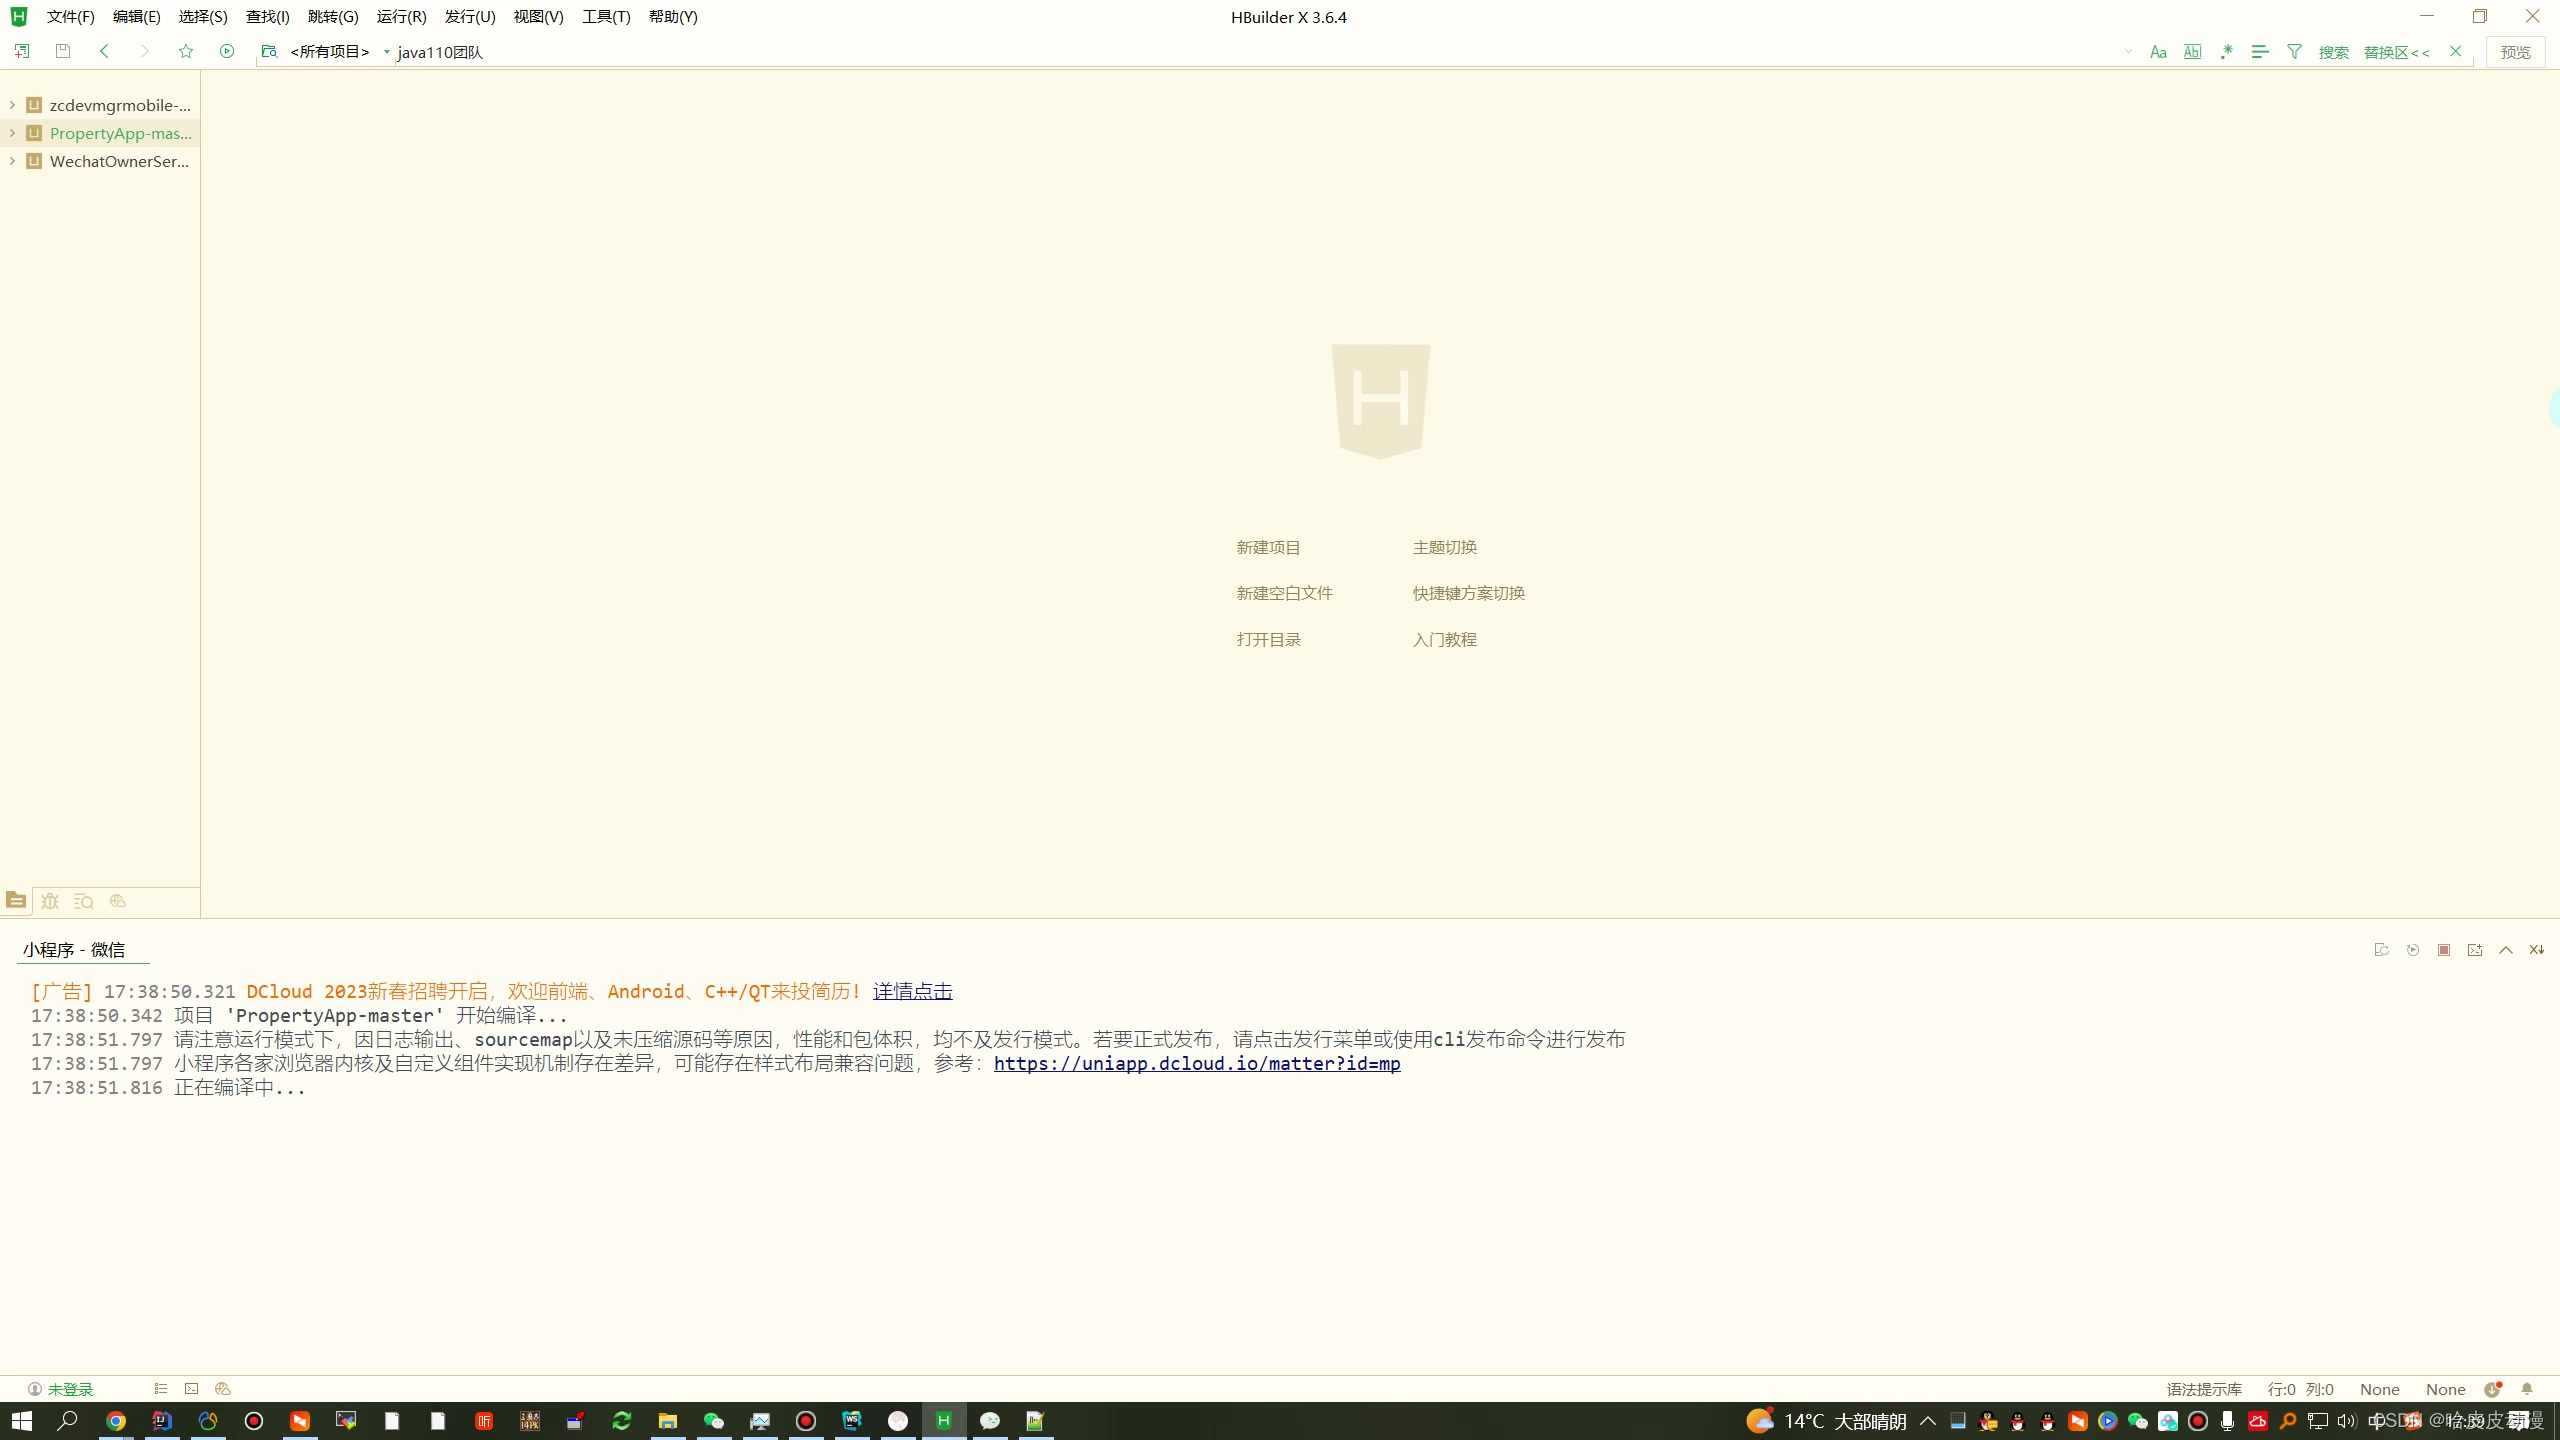2560x1440 pixels.
Task: Click the debug bug icon in sidebar bottom
Action: click(x=50, y=901)
